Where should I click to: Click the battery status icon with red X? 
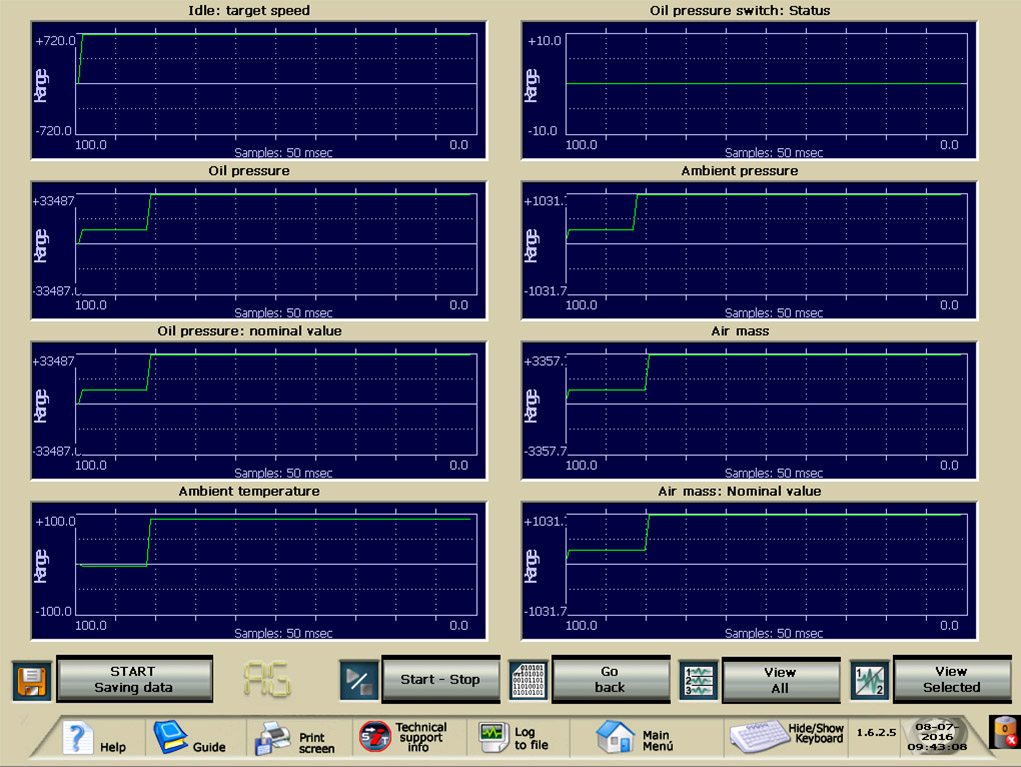point(1003,733)
